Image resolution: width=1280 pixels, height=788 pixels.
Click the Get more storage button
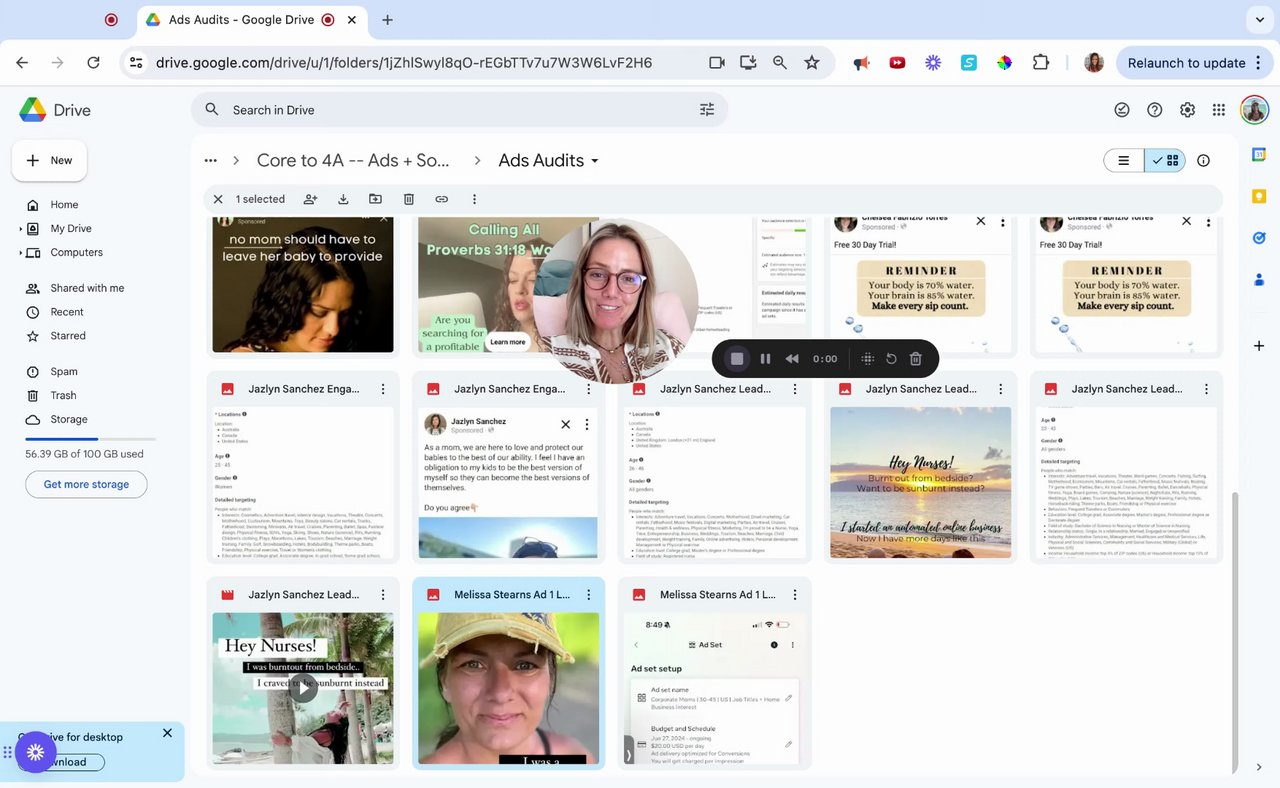point(86,485)
